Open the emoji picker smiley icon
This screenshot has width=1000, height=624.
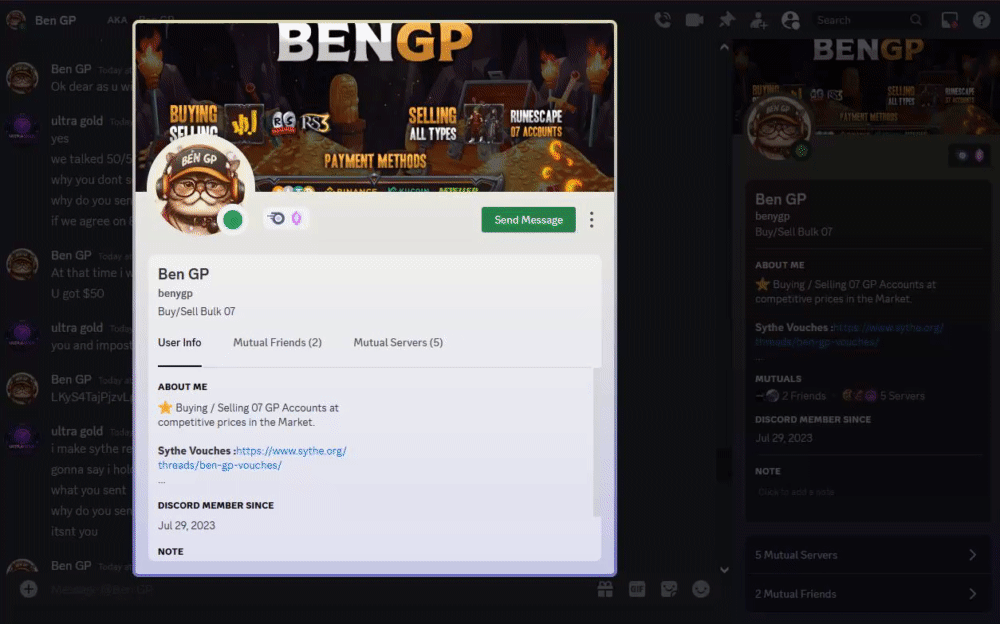(701, 589)
